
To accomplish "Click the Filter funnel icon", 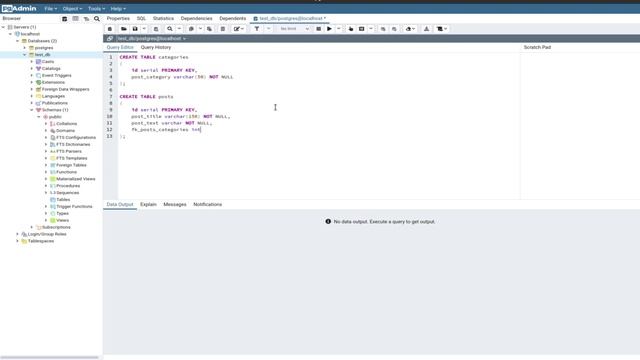I will tap(257, 29).
